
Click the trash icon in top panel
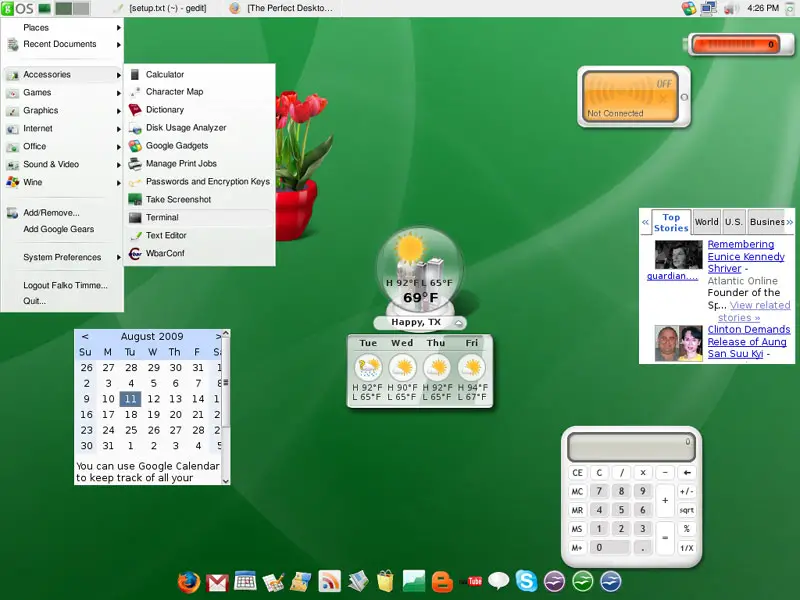tap(791, 8)
